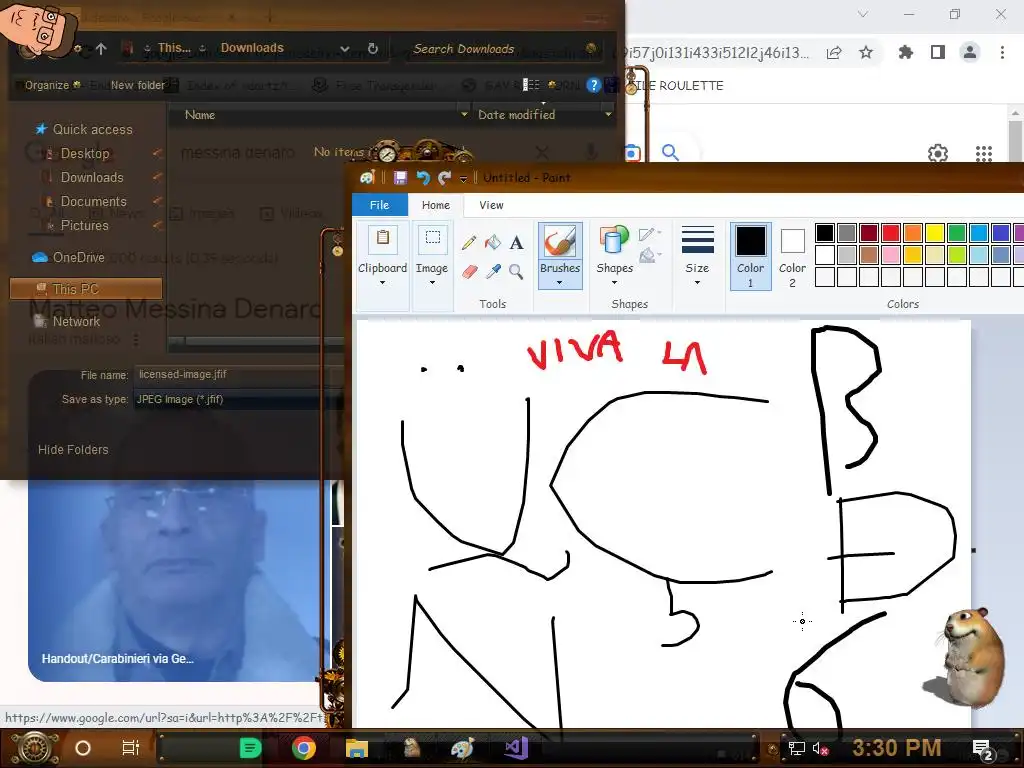This screenshot has height=768, width=1024.
Task: Click the Select rectangle icon under Image
Action: (x=432, y=239)
